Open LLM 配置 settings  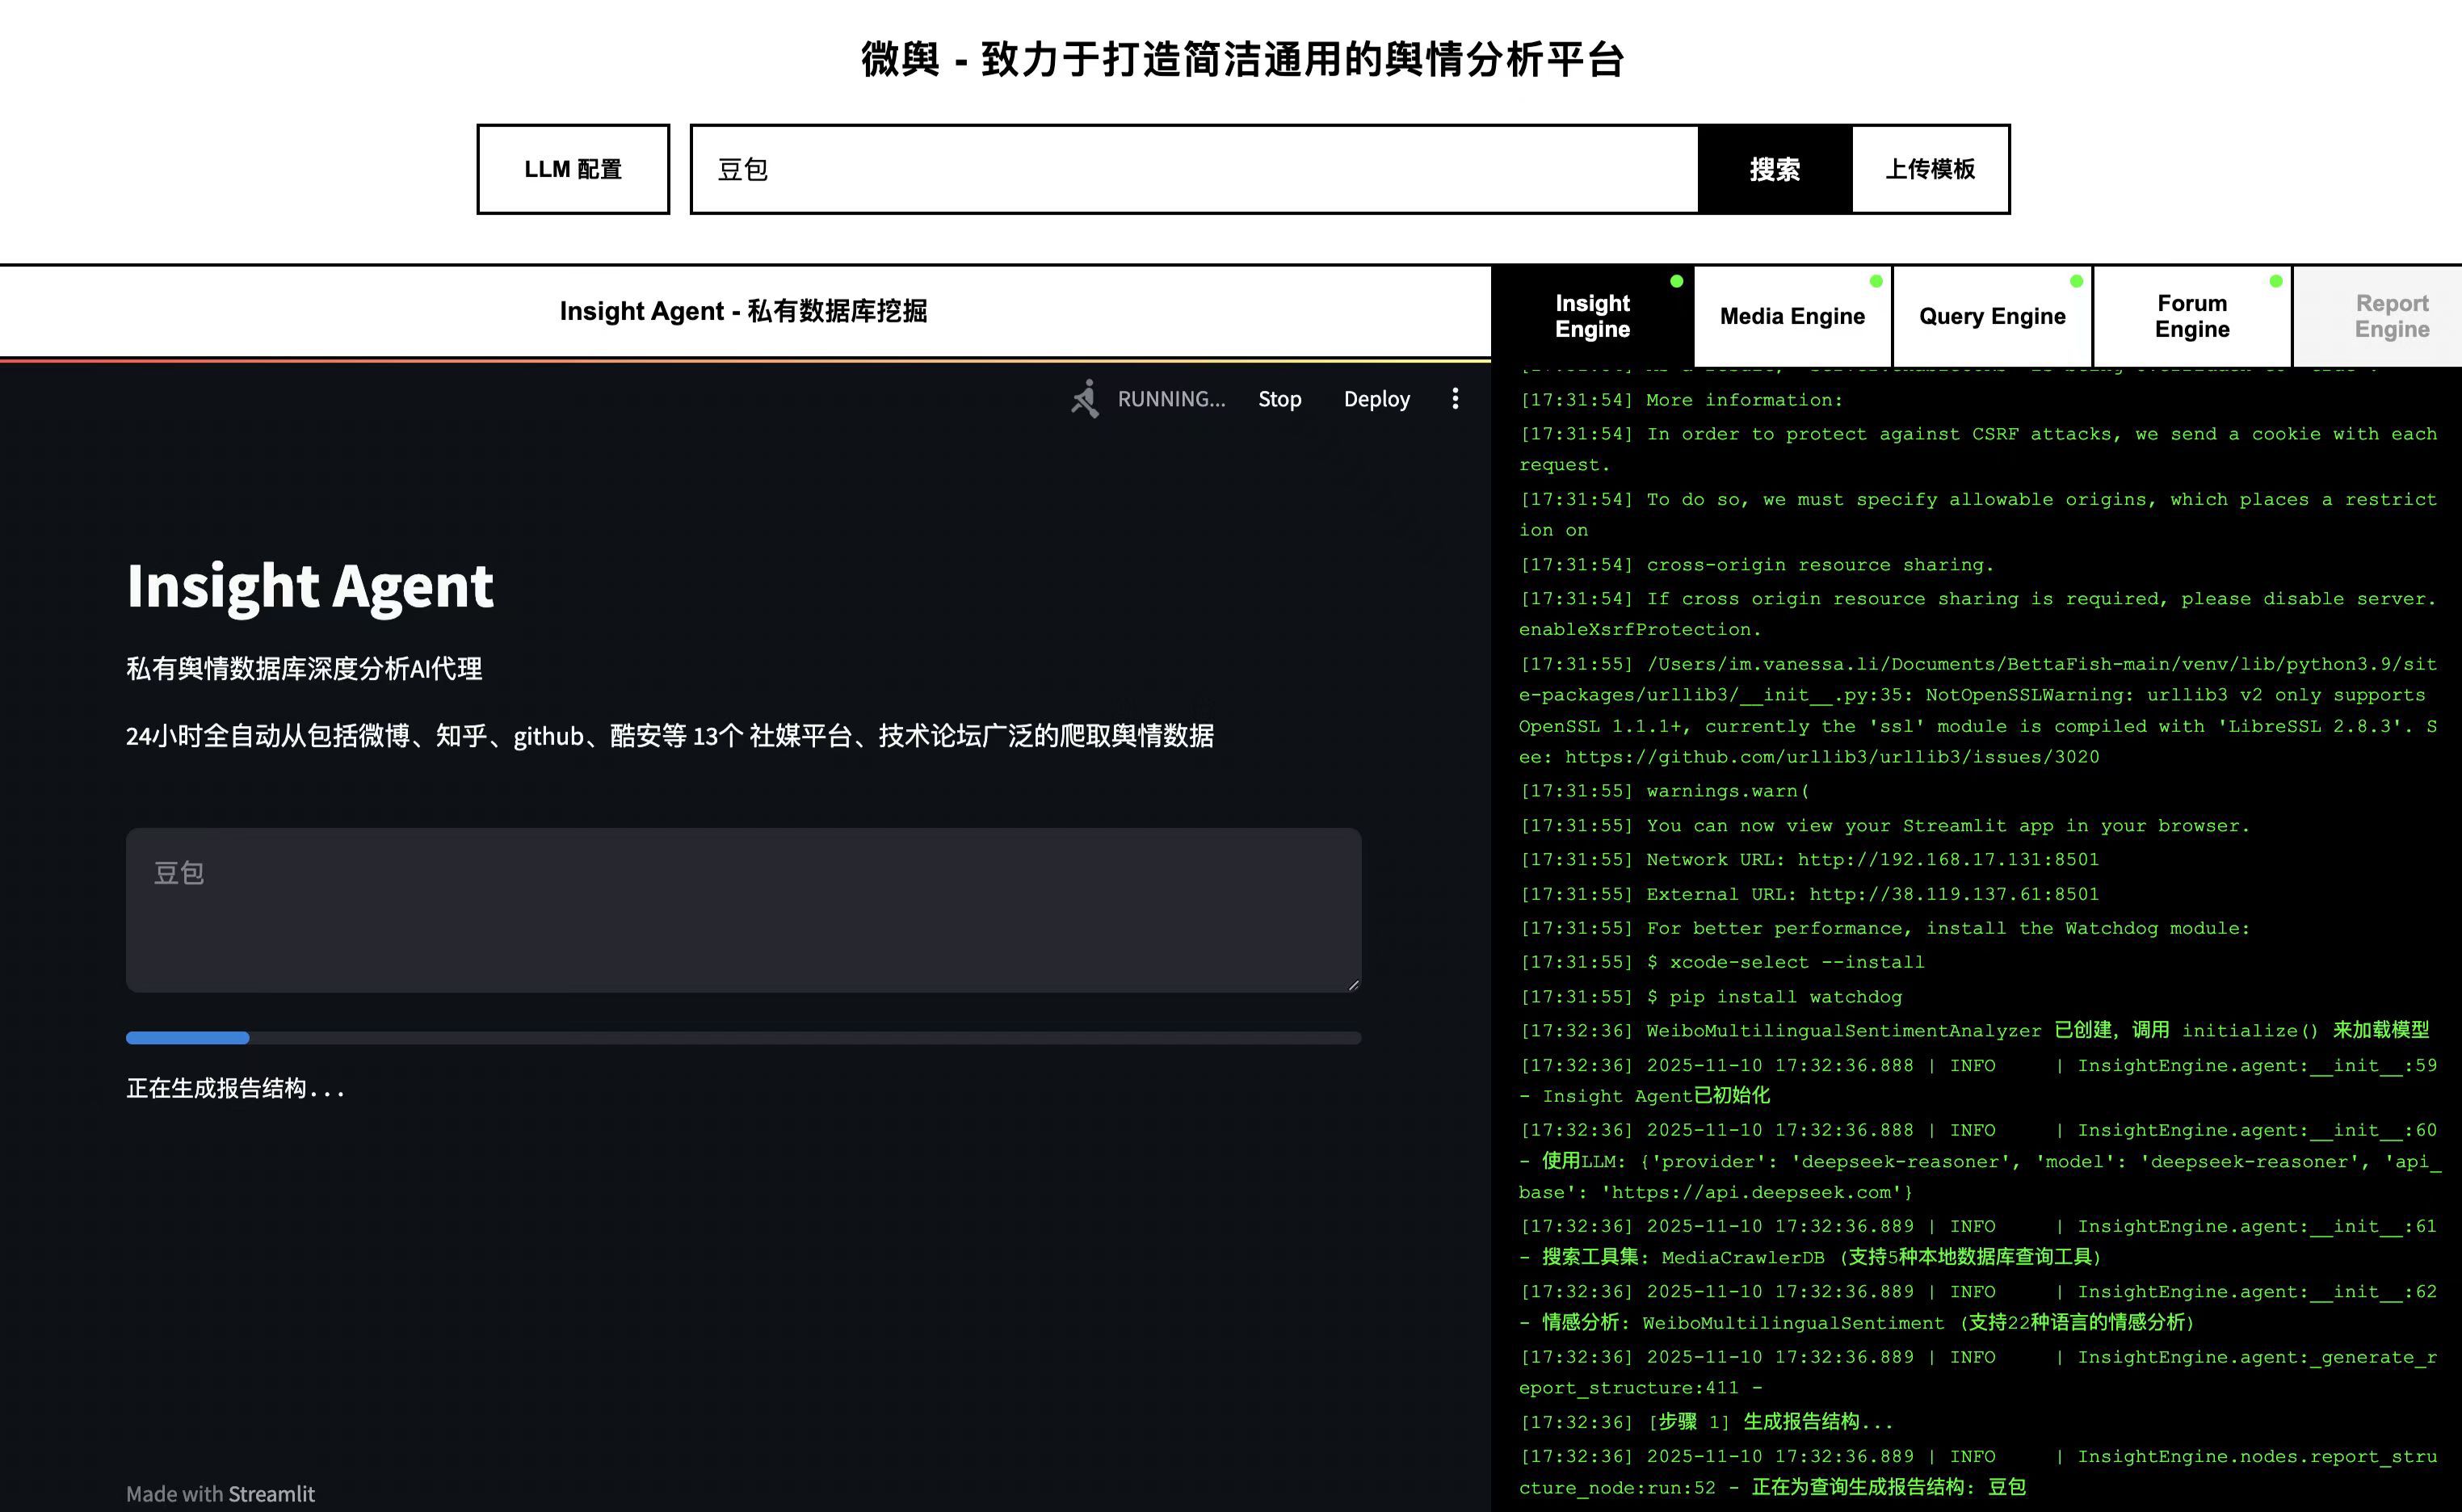click(573, 169)
